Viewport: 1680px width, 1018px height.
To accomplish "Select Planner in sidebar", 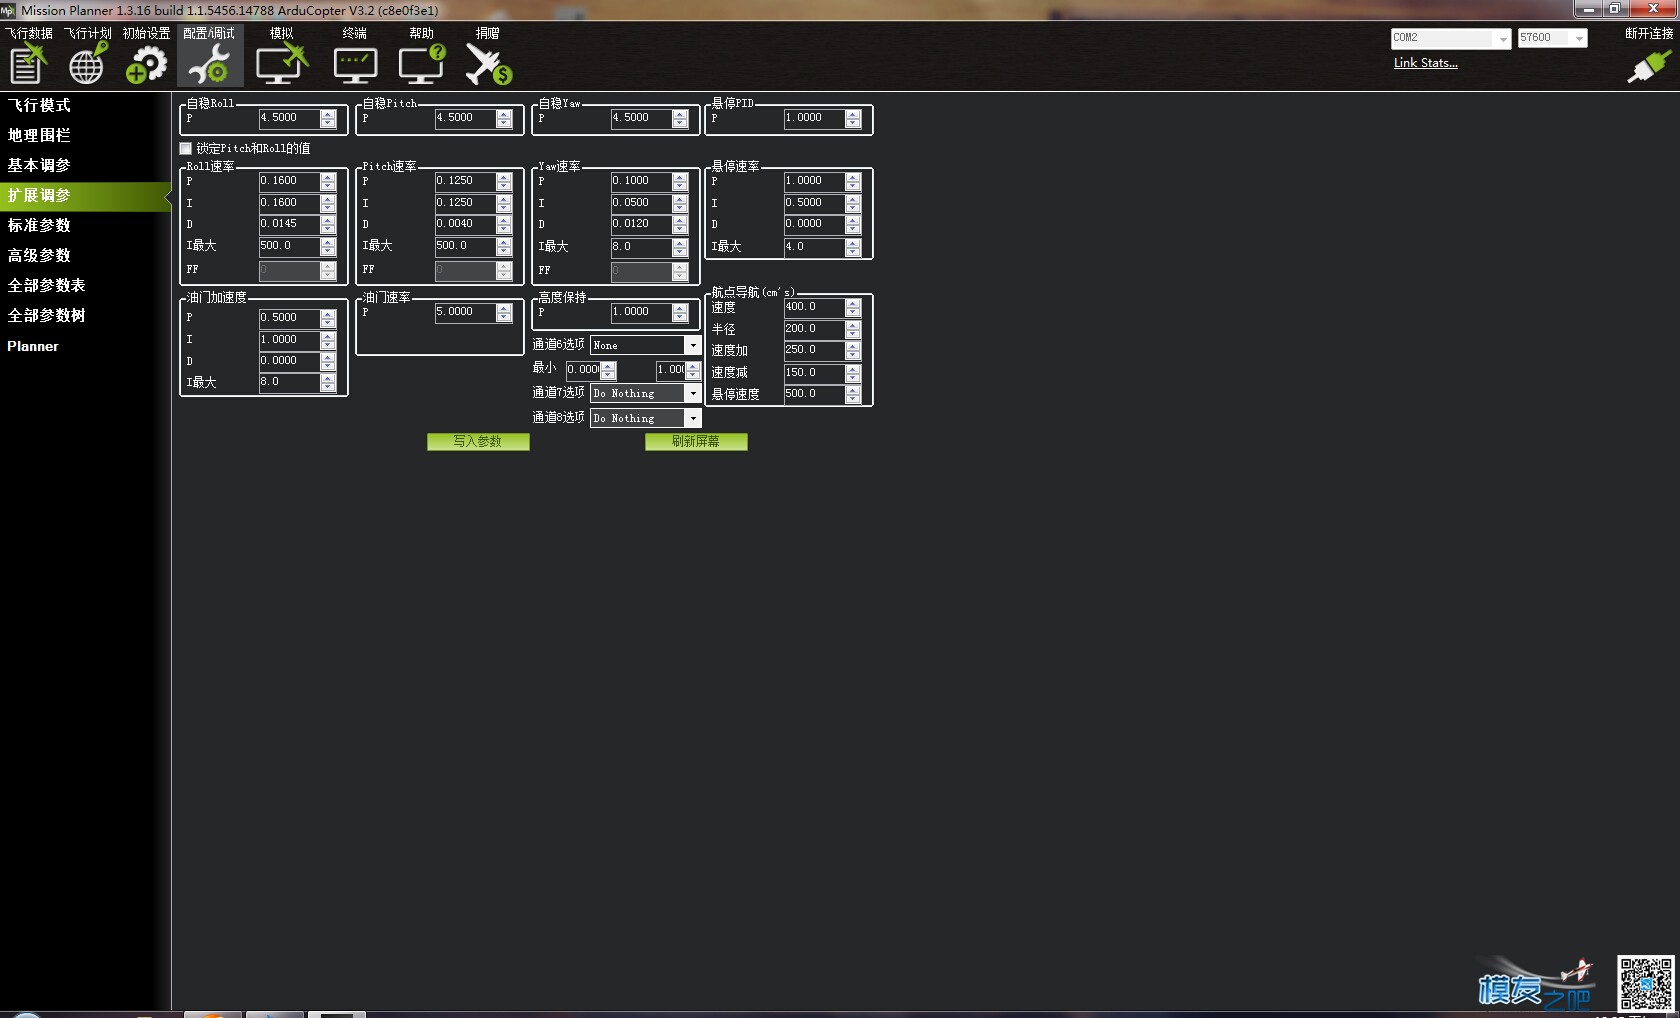I will [x=33, y=346].
